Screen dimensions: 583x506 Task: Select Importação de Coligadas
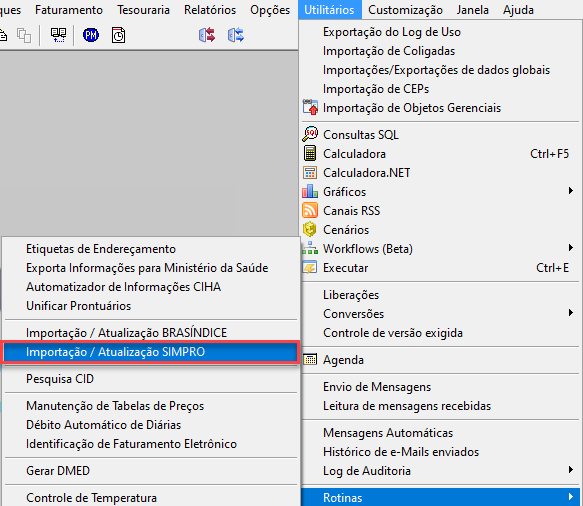click(440, 51)
